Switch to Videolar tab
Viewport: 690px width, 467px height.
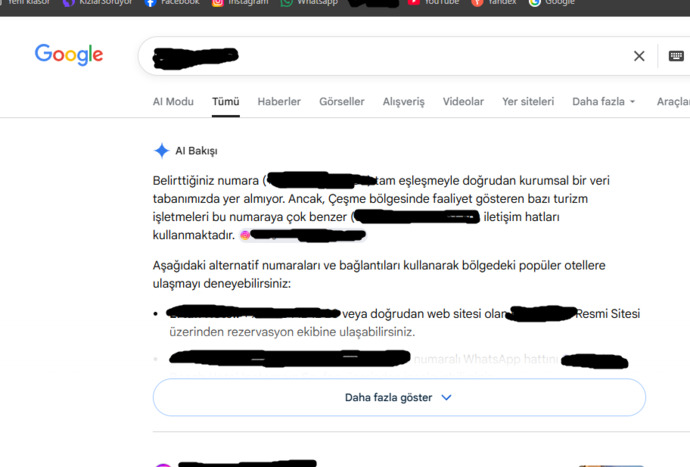[463, 102]
